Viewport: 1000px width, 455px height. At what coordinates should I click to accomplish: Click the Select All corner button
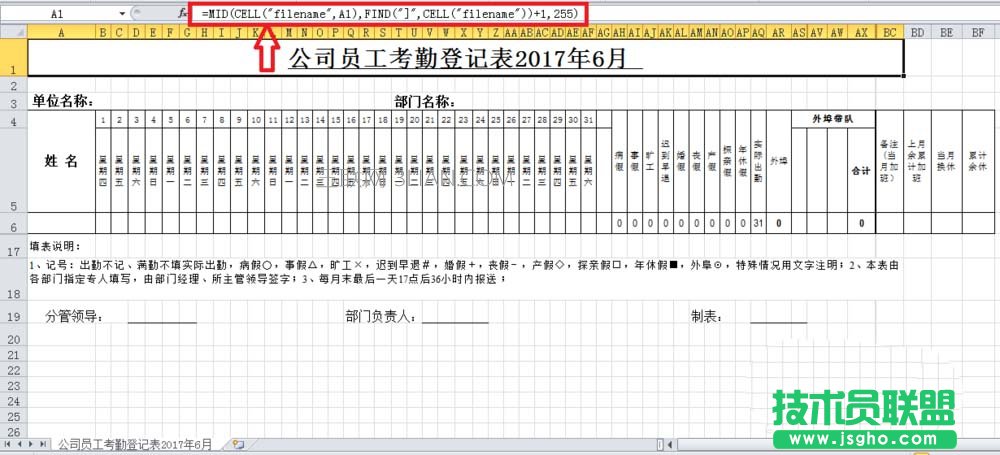pyautogui.click(x=13, y=32)
